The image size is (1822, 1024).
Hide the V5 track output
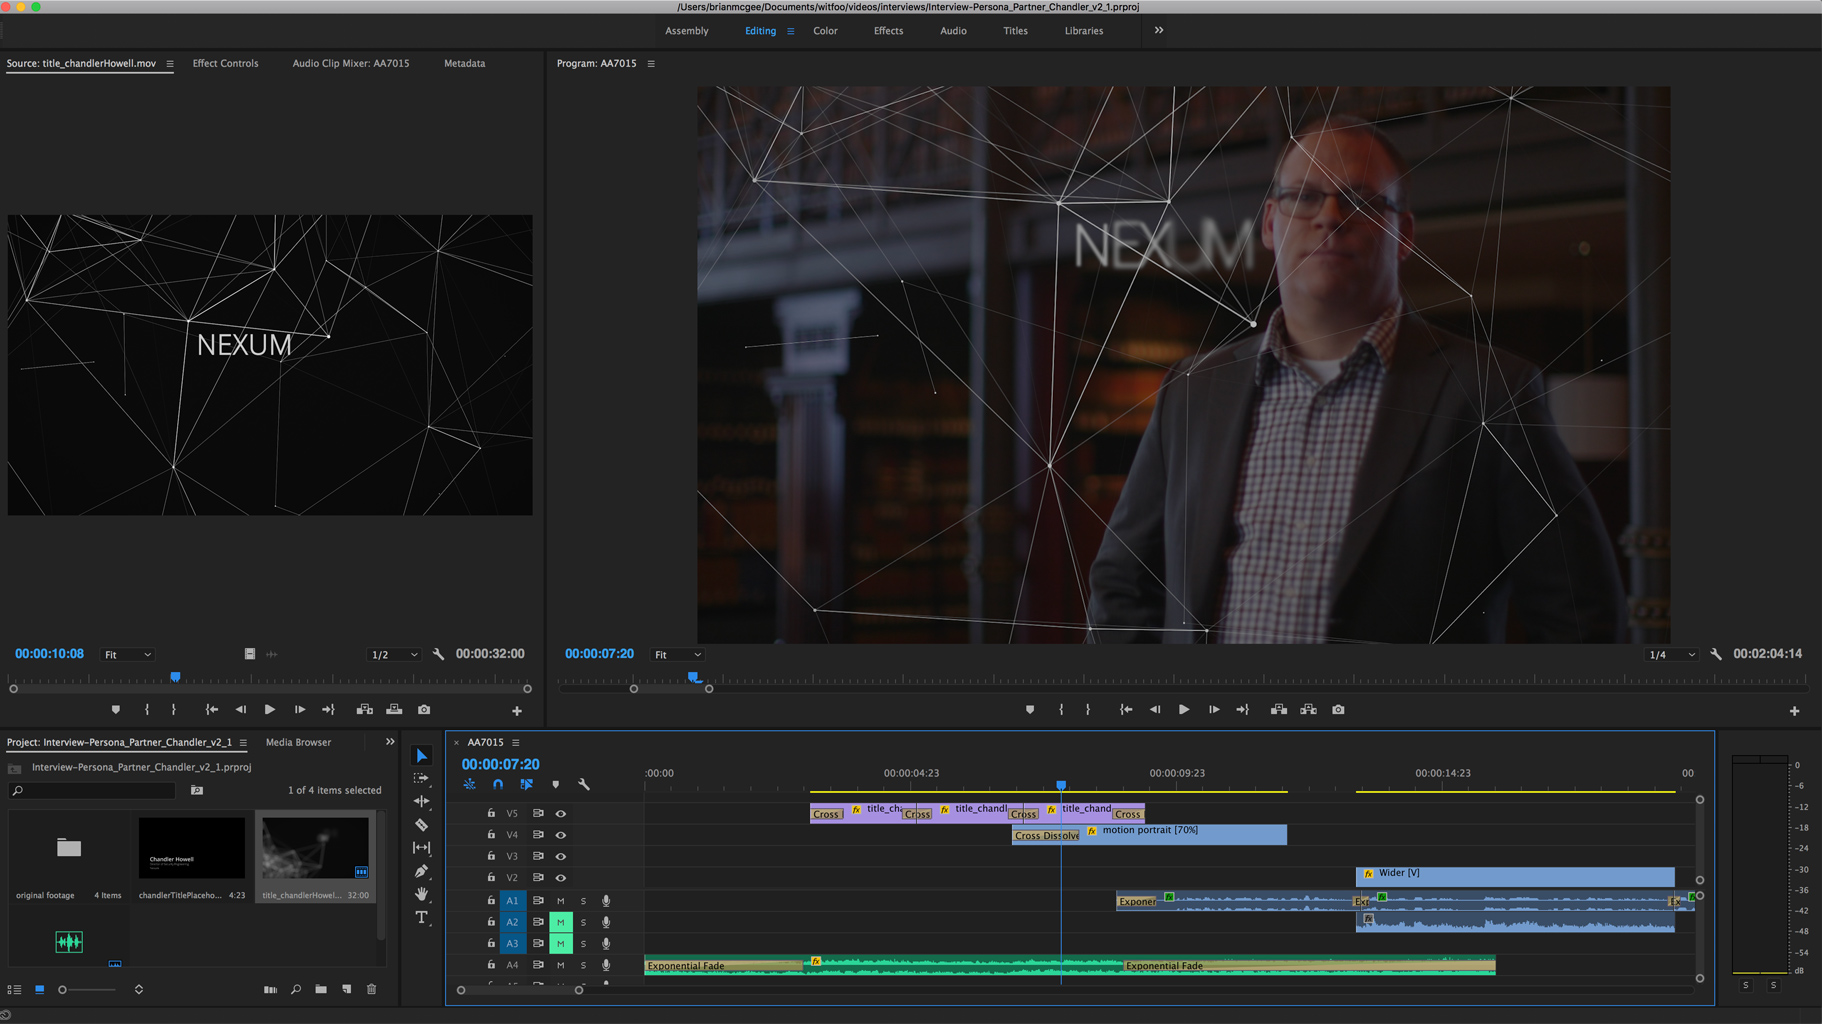(561, 814)
